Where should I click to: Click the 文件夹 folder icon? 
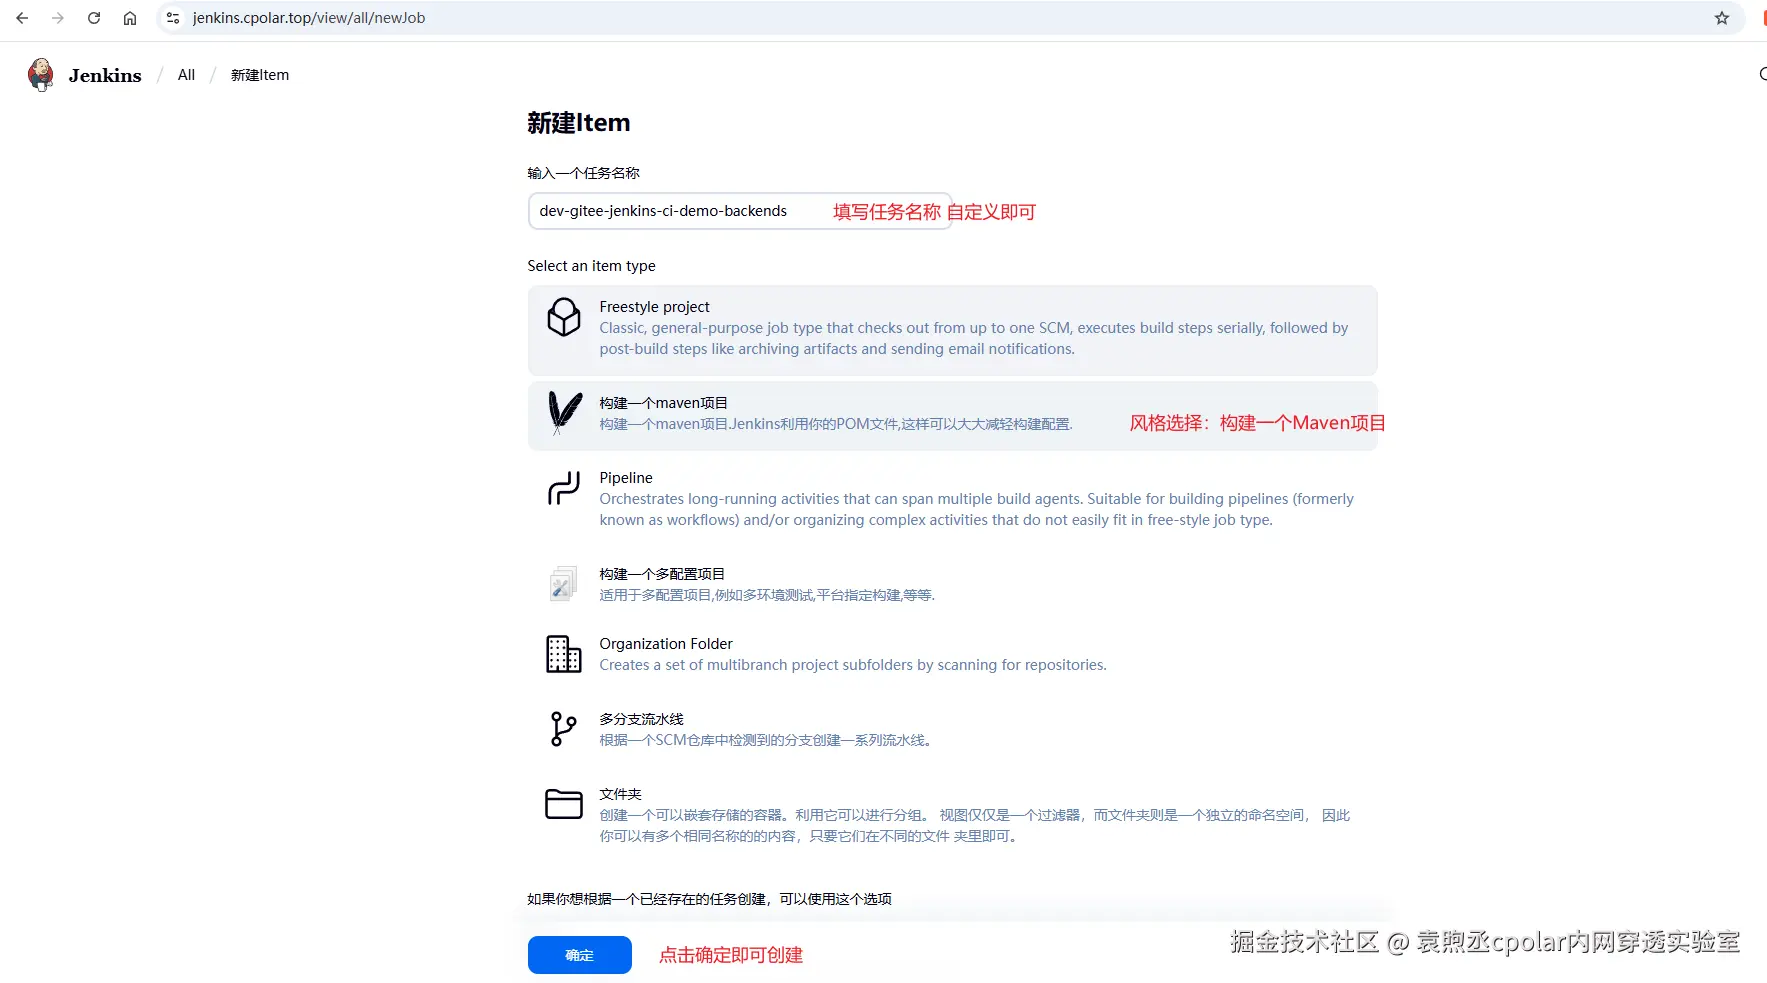(564, 804)
